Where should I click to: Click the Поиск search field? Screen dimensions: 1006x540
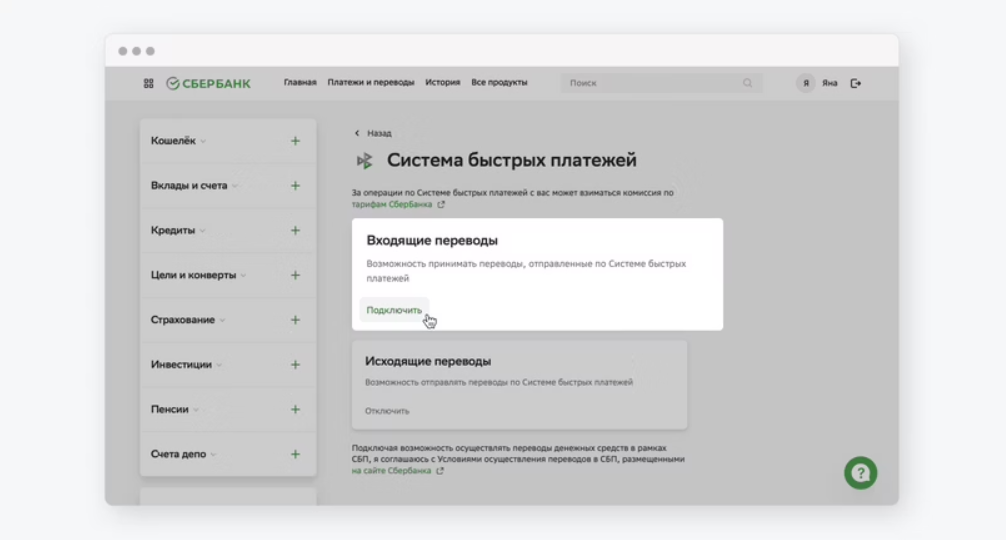(650, 83)
